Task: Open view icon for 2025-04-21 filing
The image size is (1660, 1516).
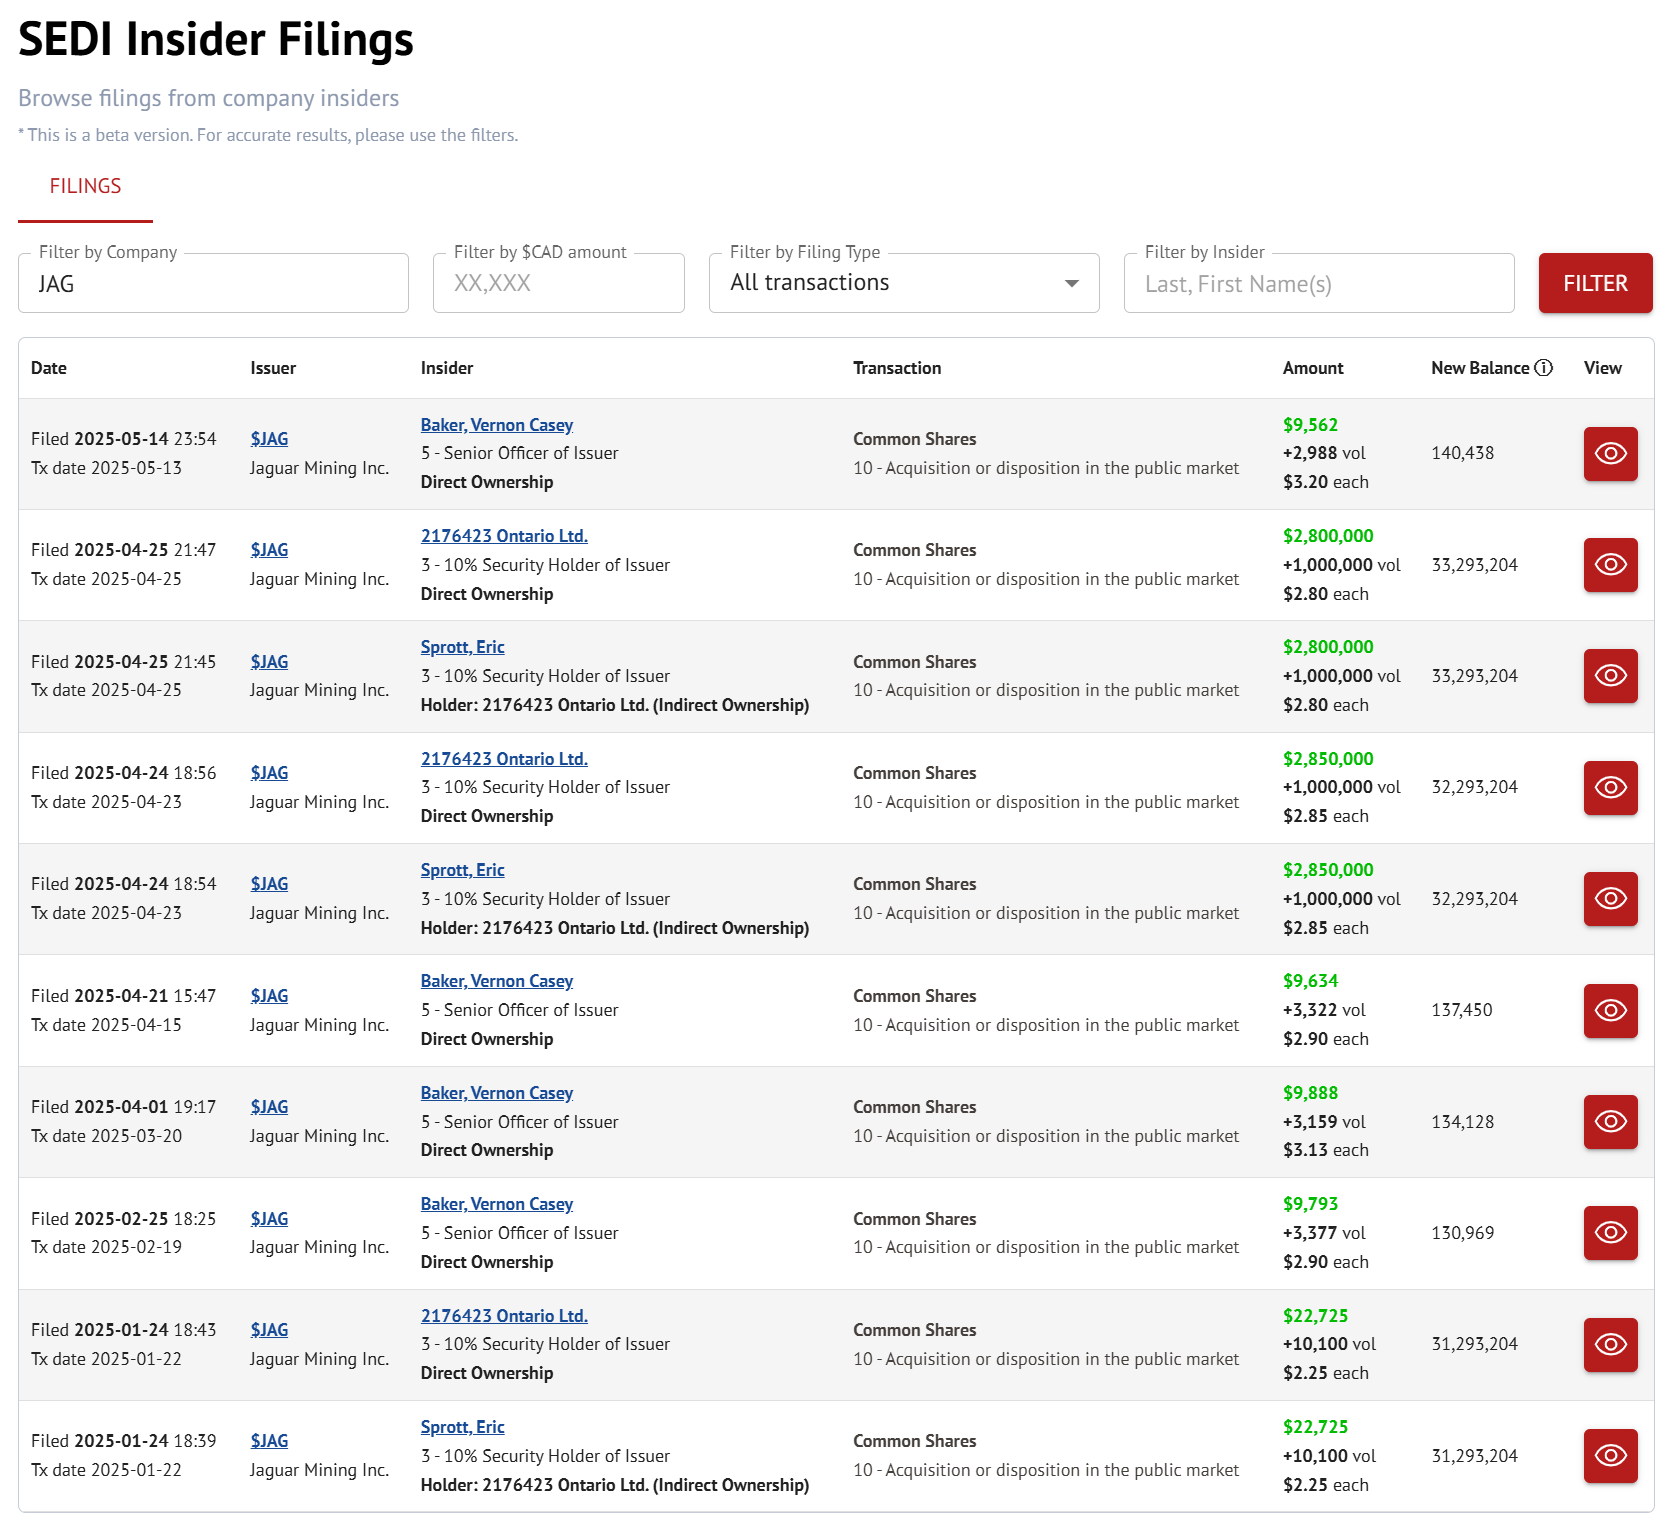Action: [1609, 1011]
